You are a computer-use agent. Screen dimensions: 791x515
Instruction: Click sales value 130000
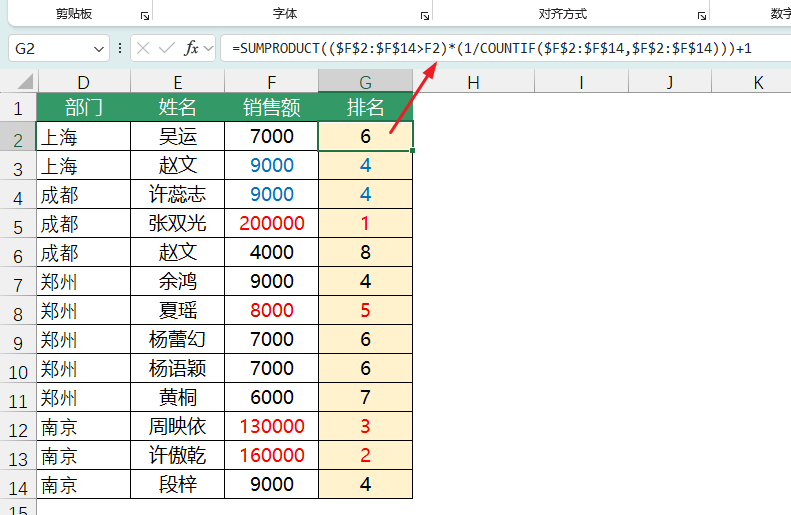coord(271,426)
